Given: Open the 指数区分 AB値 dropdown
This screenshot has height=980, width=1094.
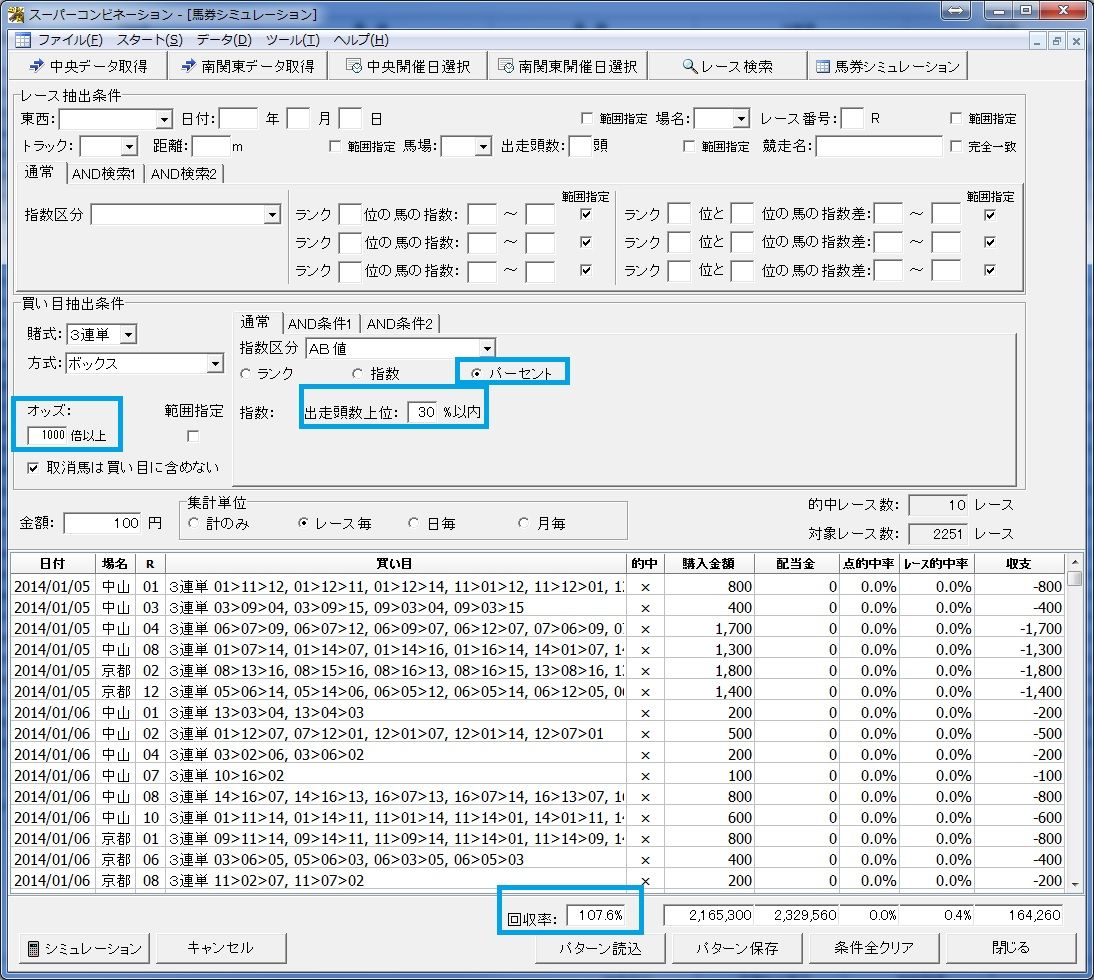Looking at the screenshot, I should tap(487, 348).
